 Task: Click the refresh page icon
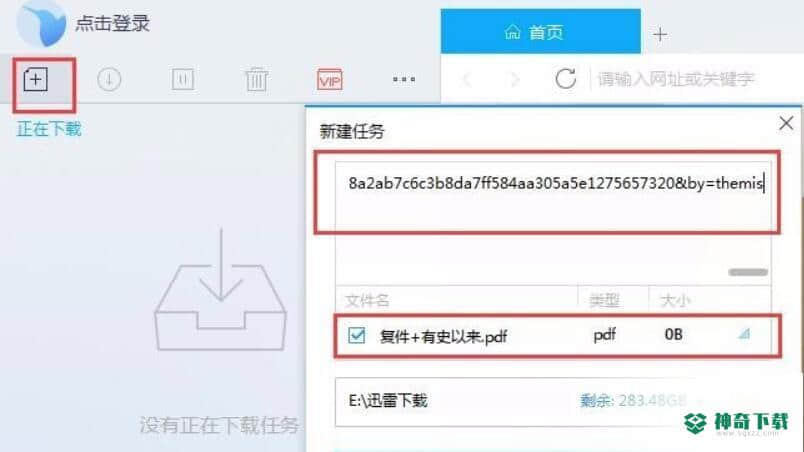tap(566, 78)
